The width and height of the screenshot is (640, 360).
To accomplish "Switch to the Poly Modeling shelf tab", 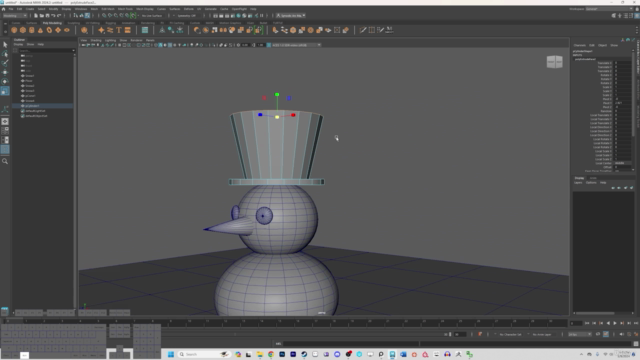I will pos(52,23).
